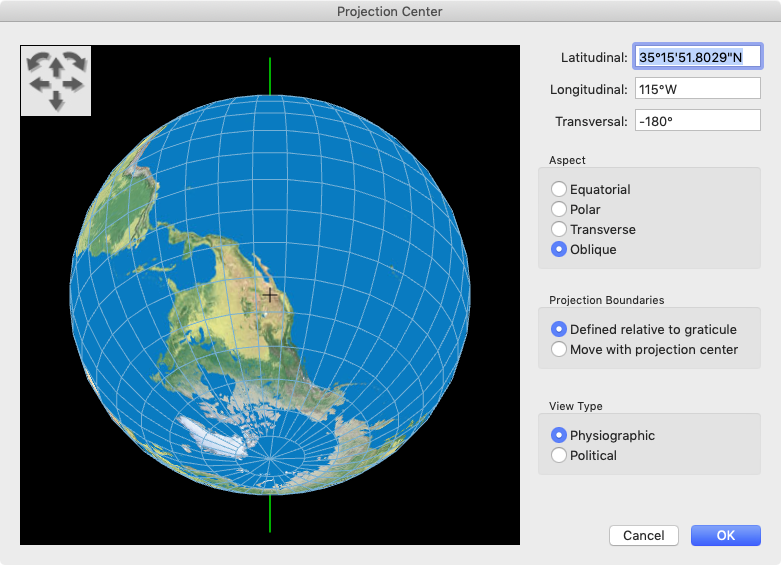This screenshot has height=565, width=781.
Task: Click the left arrow globe control
Action: pos(39,84)
